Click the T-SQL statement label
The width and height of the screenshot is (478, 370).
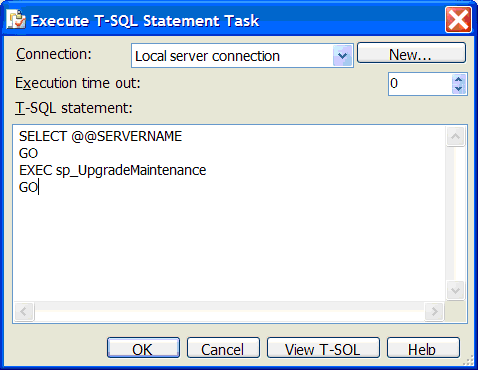click(x=74, y=108)
